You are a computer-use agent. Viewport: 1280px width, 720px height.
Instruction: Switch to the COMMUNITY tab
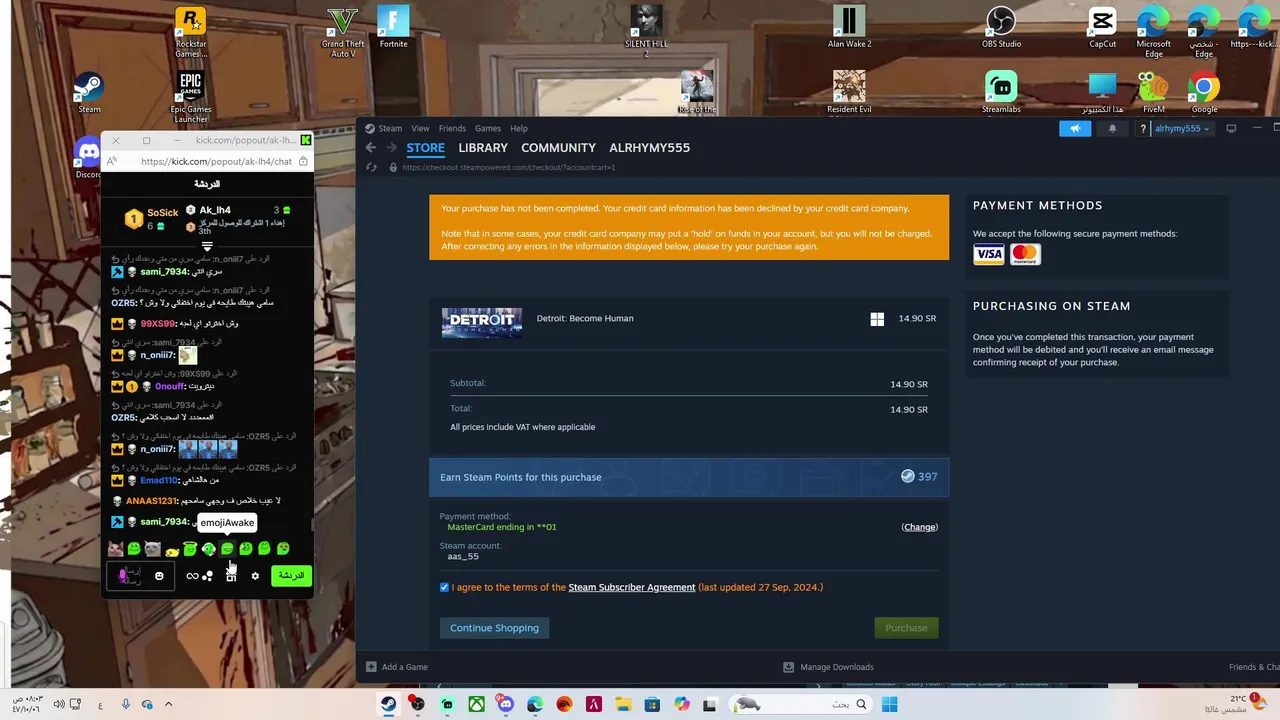(x=558, y=147)
